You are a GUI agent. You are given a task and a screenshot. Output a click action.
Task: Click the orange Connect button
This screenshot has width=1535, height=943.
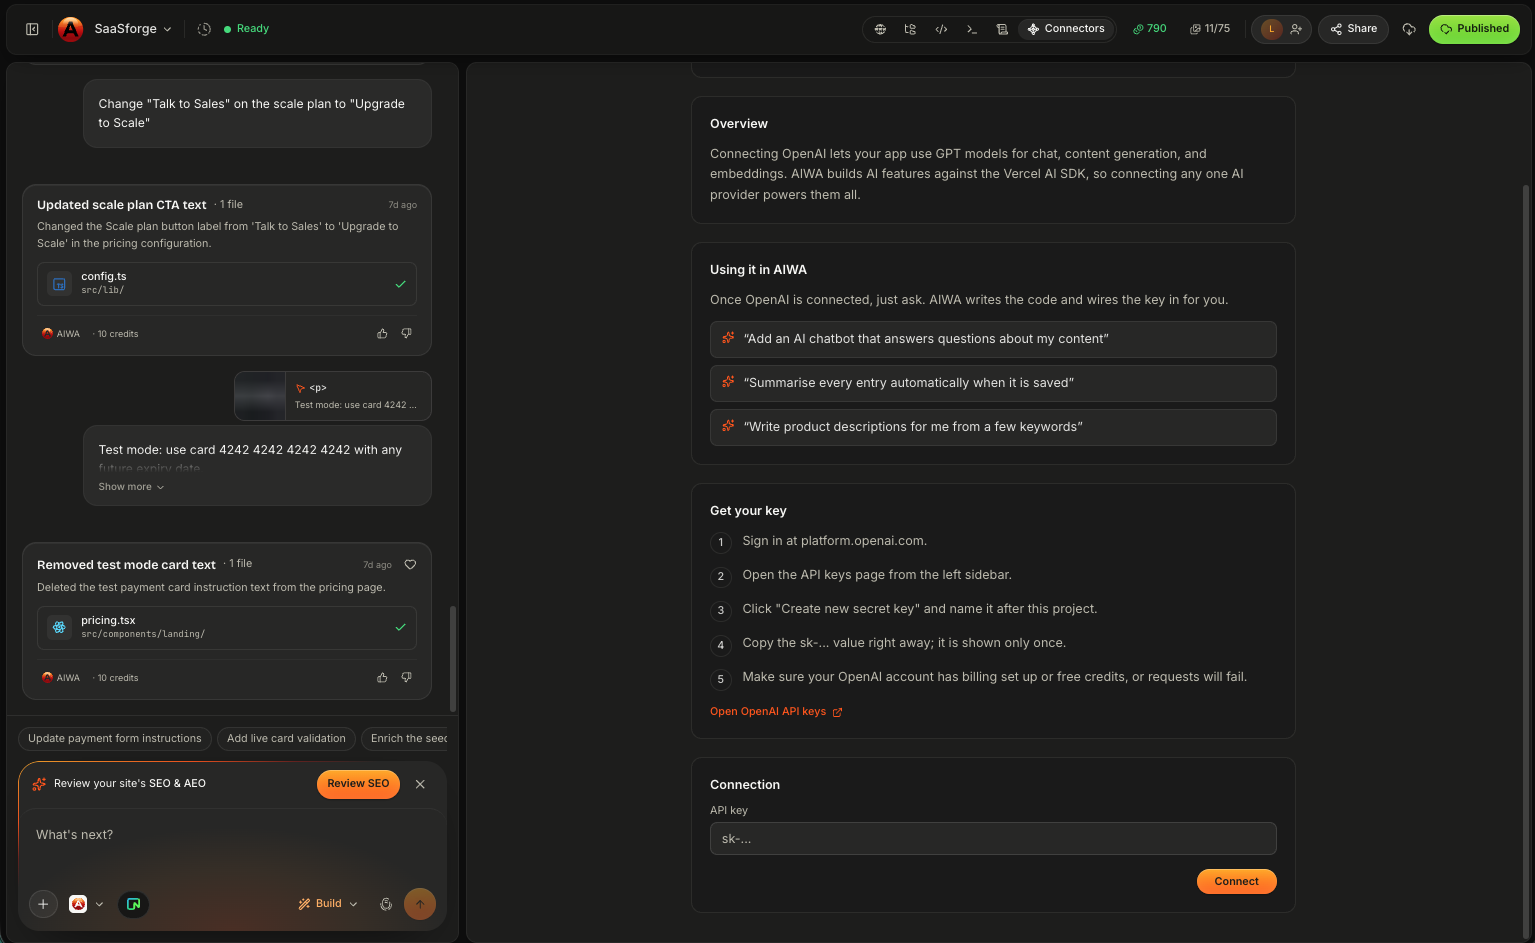coord(1236,882)
